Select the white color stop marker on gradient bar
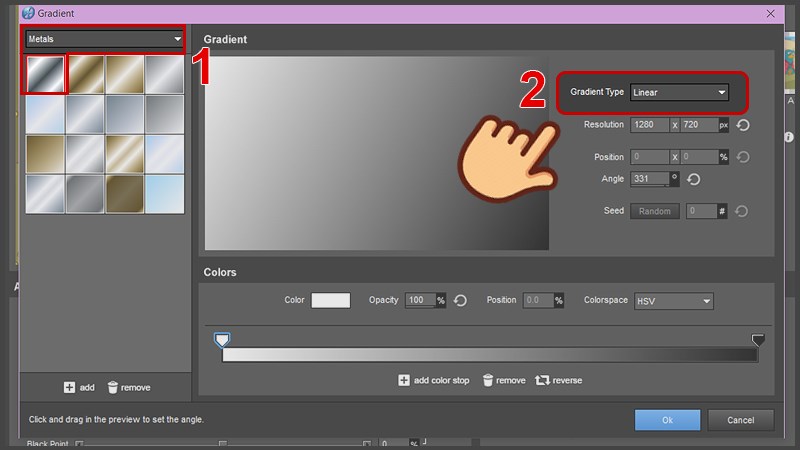The height and width of the screenshot is (450, 800). 222,340
